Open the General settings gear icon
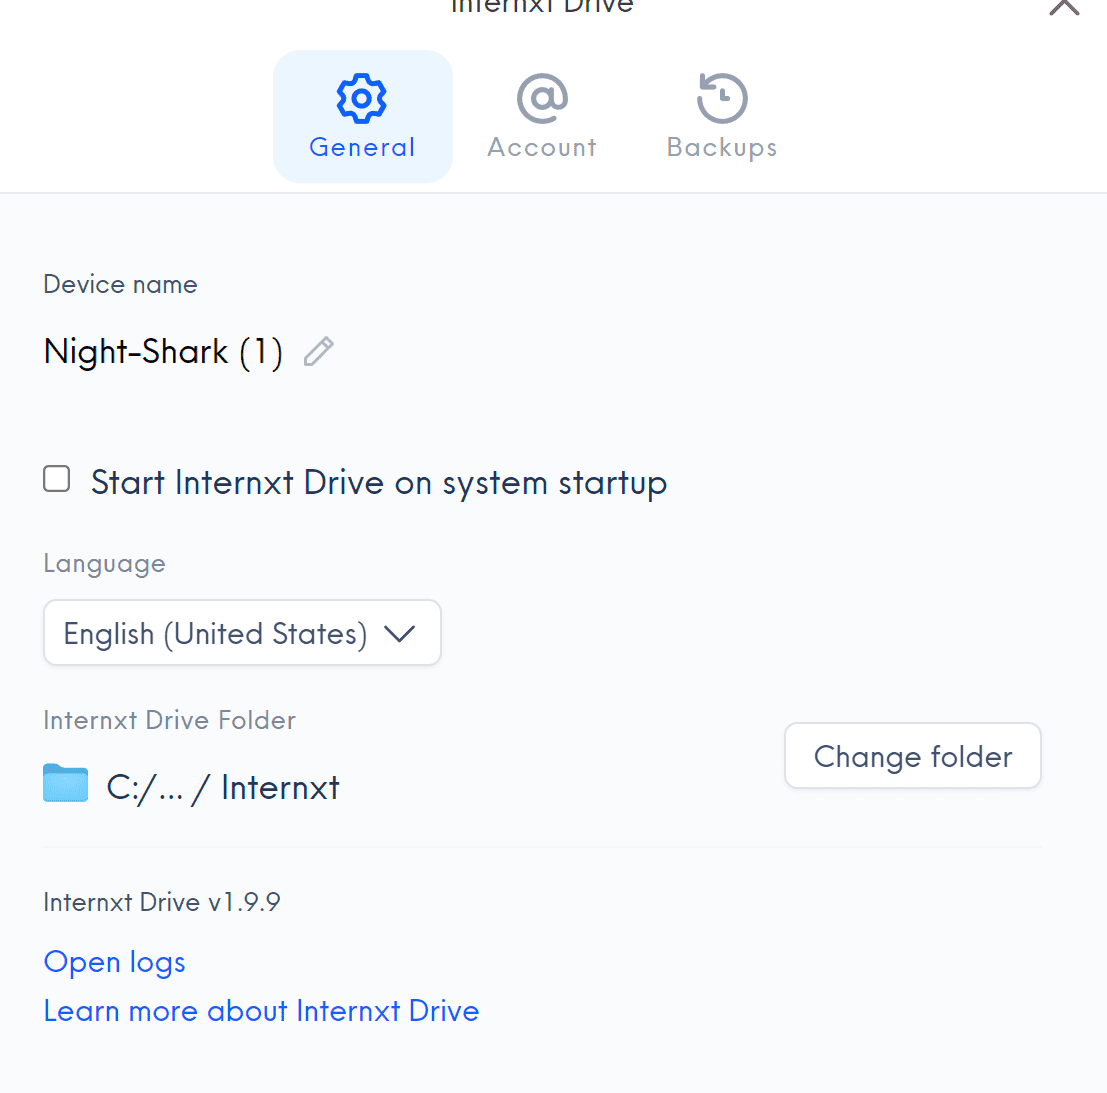Image resolution: width=1107 pixels, height=1093 pixels. [x=362, y=98]
